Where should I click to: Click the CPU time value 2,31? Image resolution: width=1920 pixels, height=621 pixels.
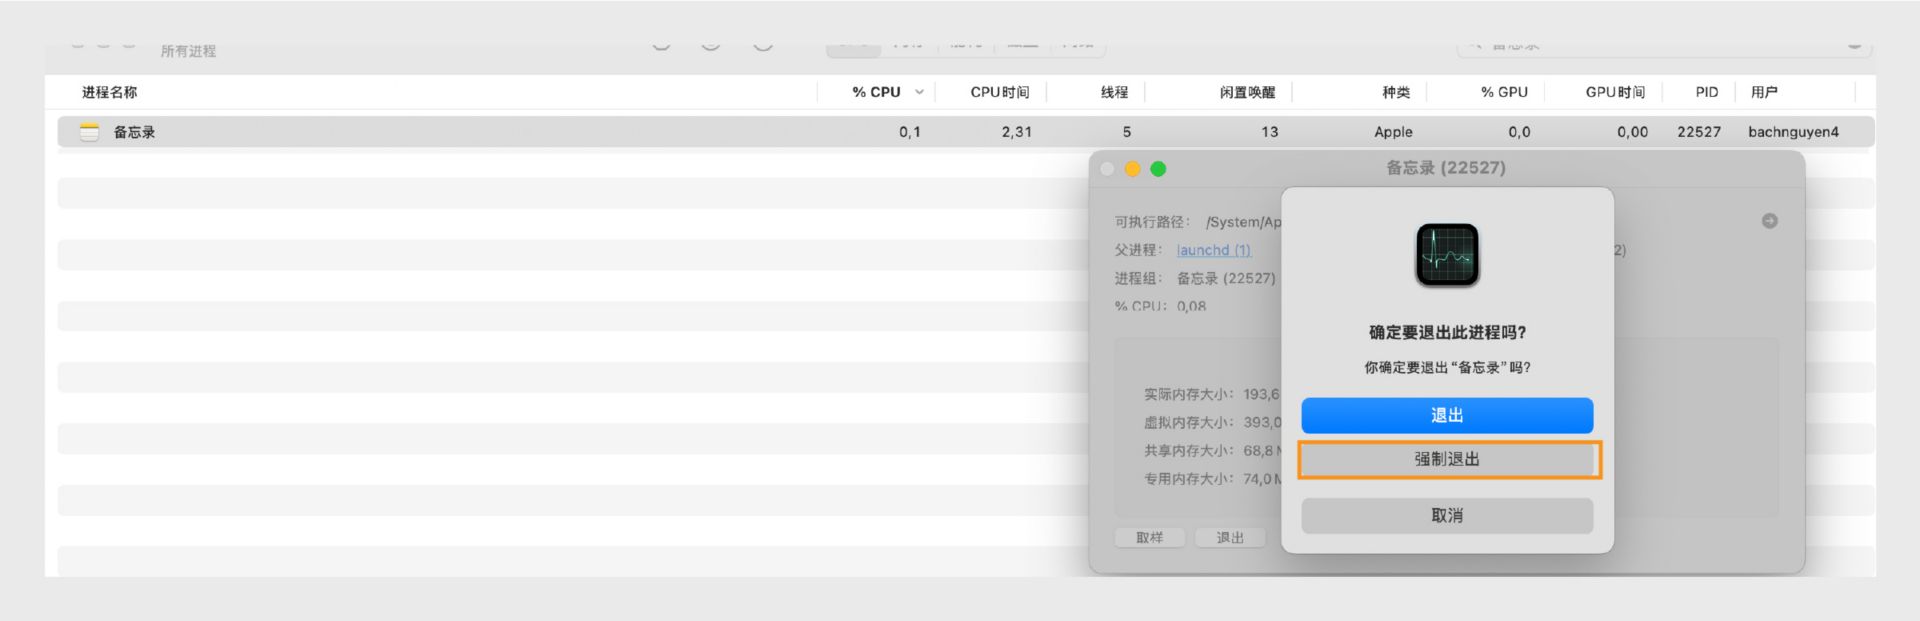click(x=1017, y=132)
